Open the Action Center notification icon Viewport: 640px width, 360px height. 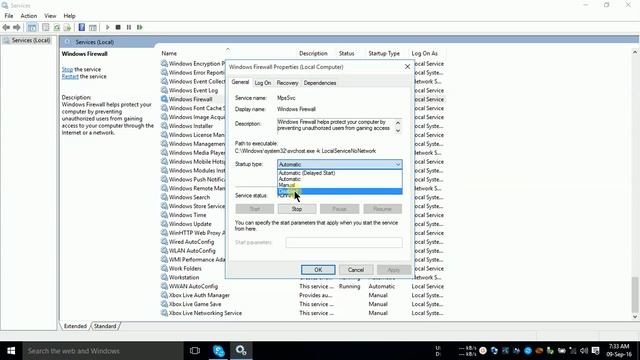(596, 351)
